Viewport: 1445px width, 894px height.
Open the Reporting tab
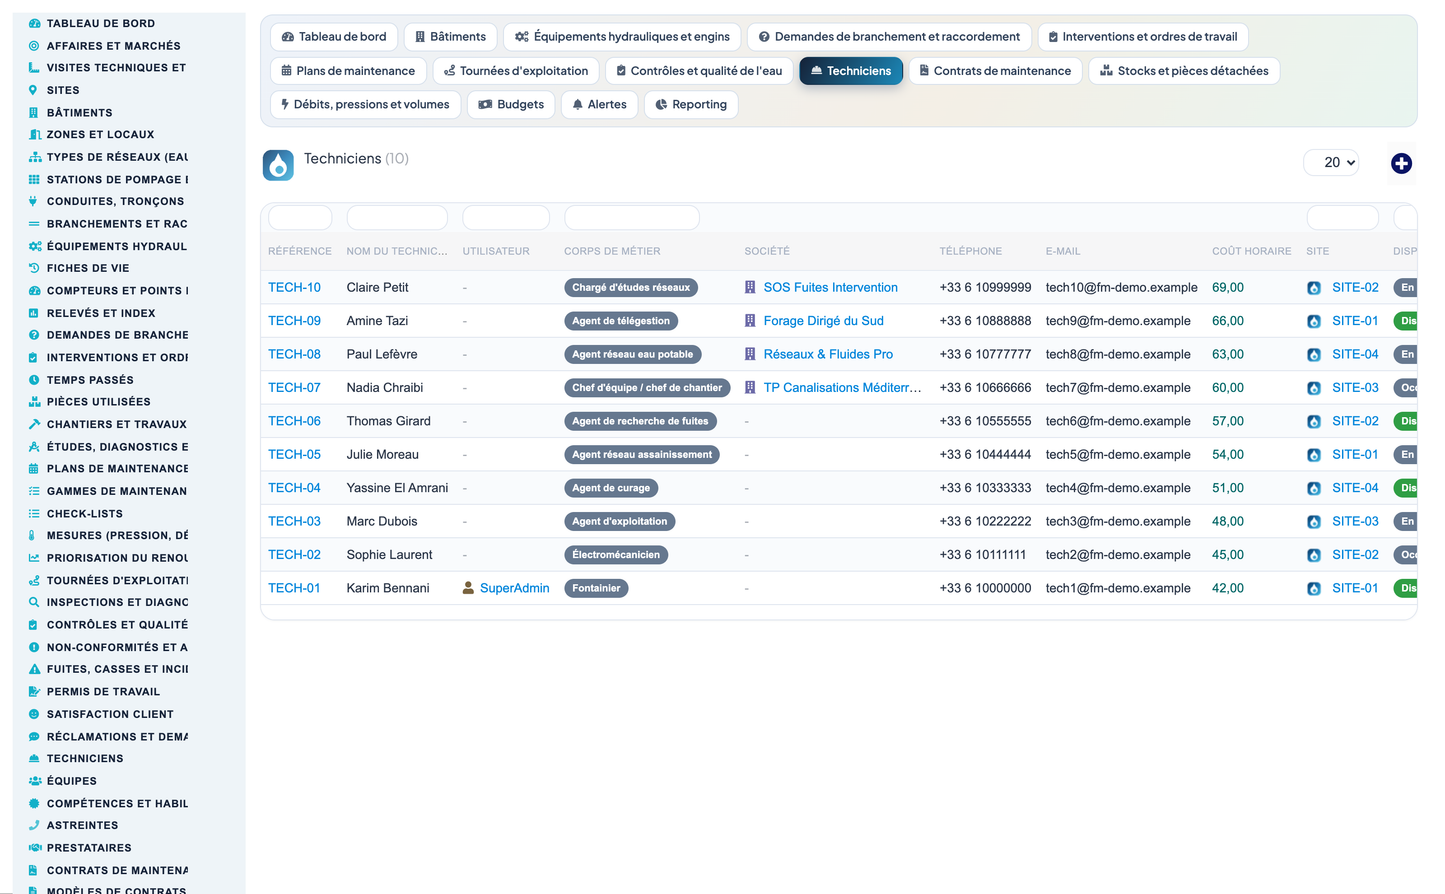click(x=691, y=105)
